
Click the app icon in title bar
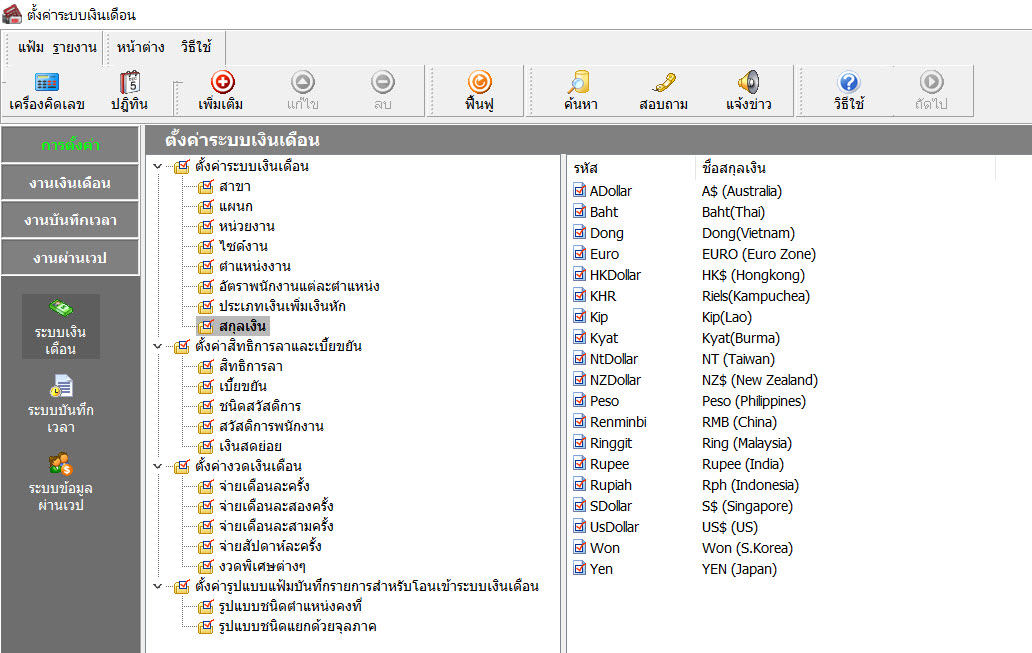[12, 14]
